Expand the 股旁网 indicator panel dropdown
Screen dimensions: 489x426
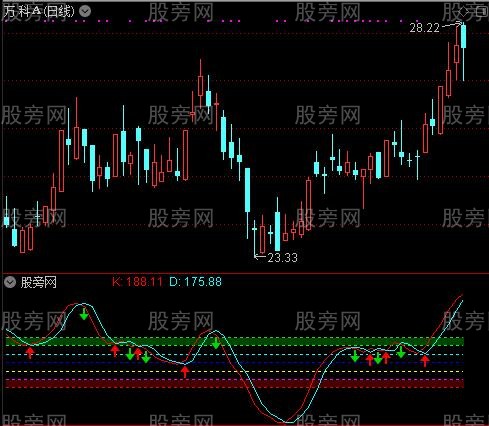tap(10, 282)
